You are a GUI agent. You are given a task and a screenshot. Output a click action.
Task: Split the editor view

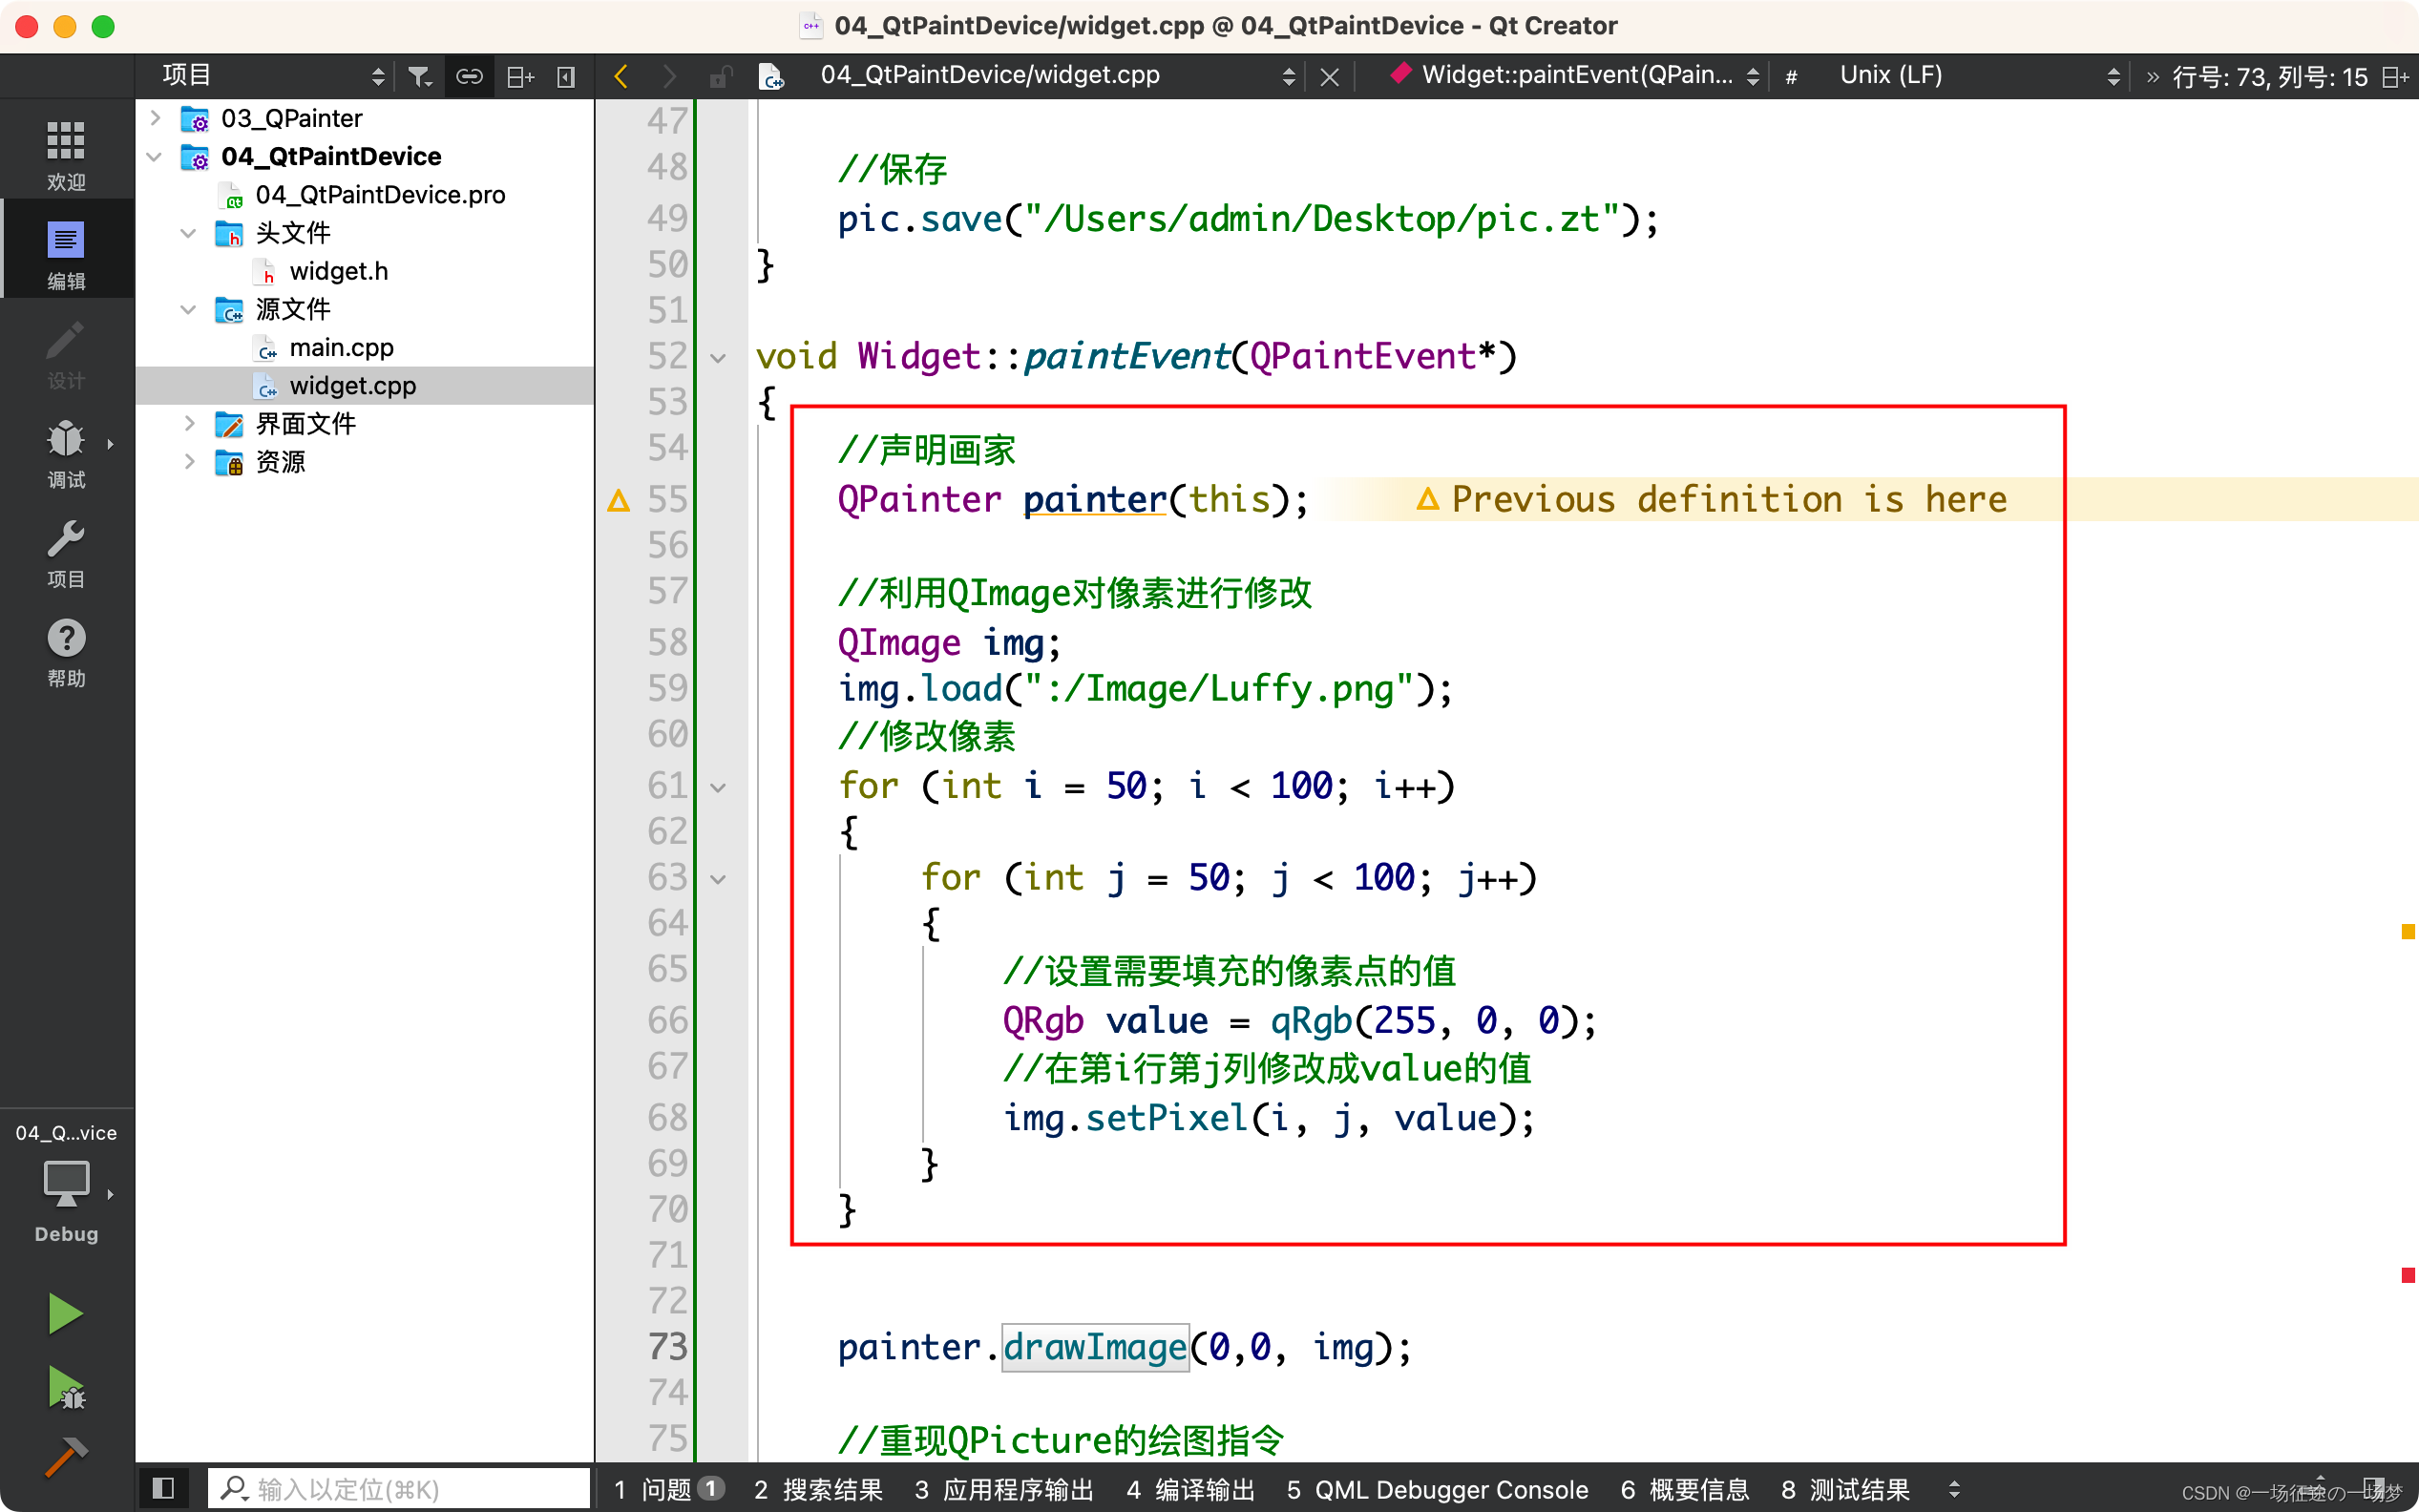pos(2394,76)
